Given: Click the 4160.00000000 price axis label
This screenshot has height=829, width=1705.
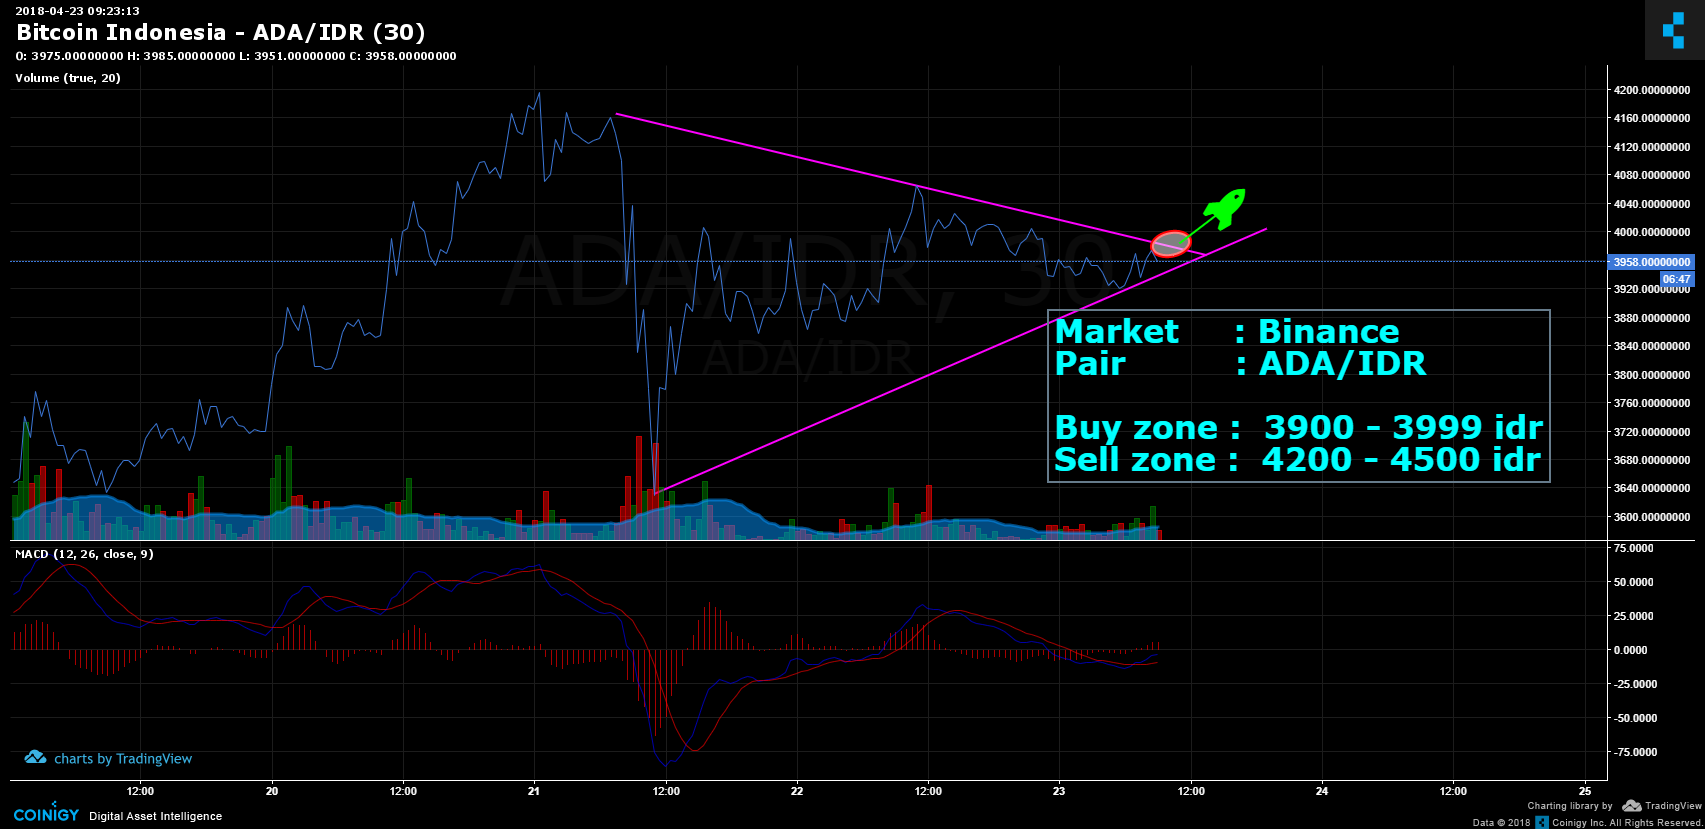Looking at the screenshot, I should click(1651, 118).
